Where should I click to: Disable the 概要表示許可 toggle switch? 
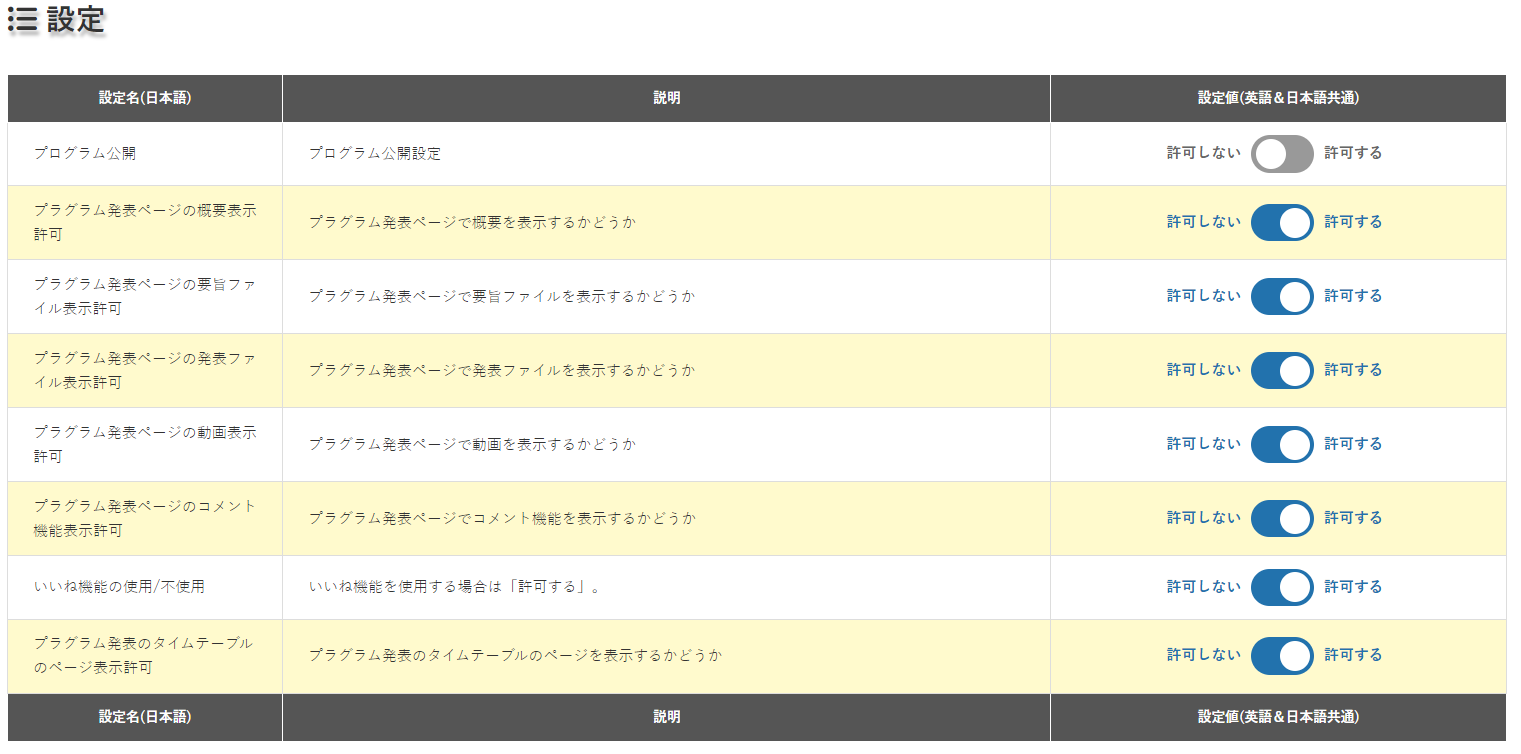pyautogui.click(x=1282, y=223)
